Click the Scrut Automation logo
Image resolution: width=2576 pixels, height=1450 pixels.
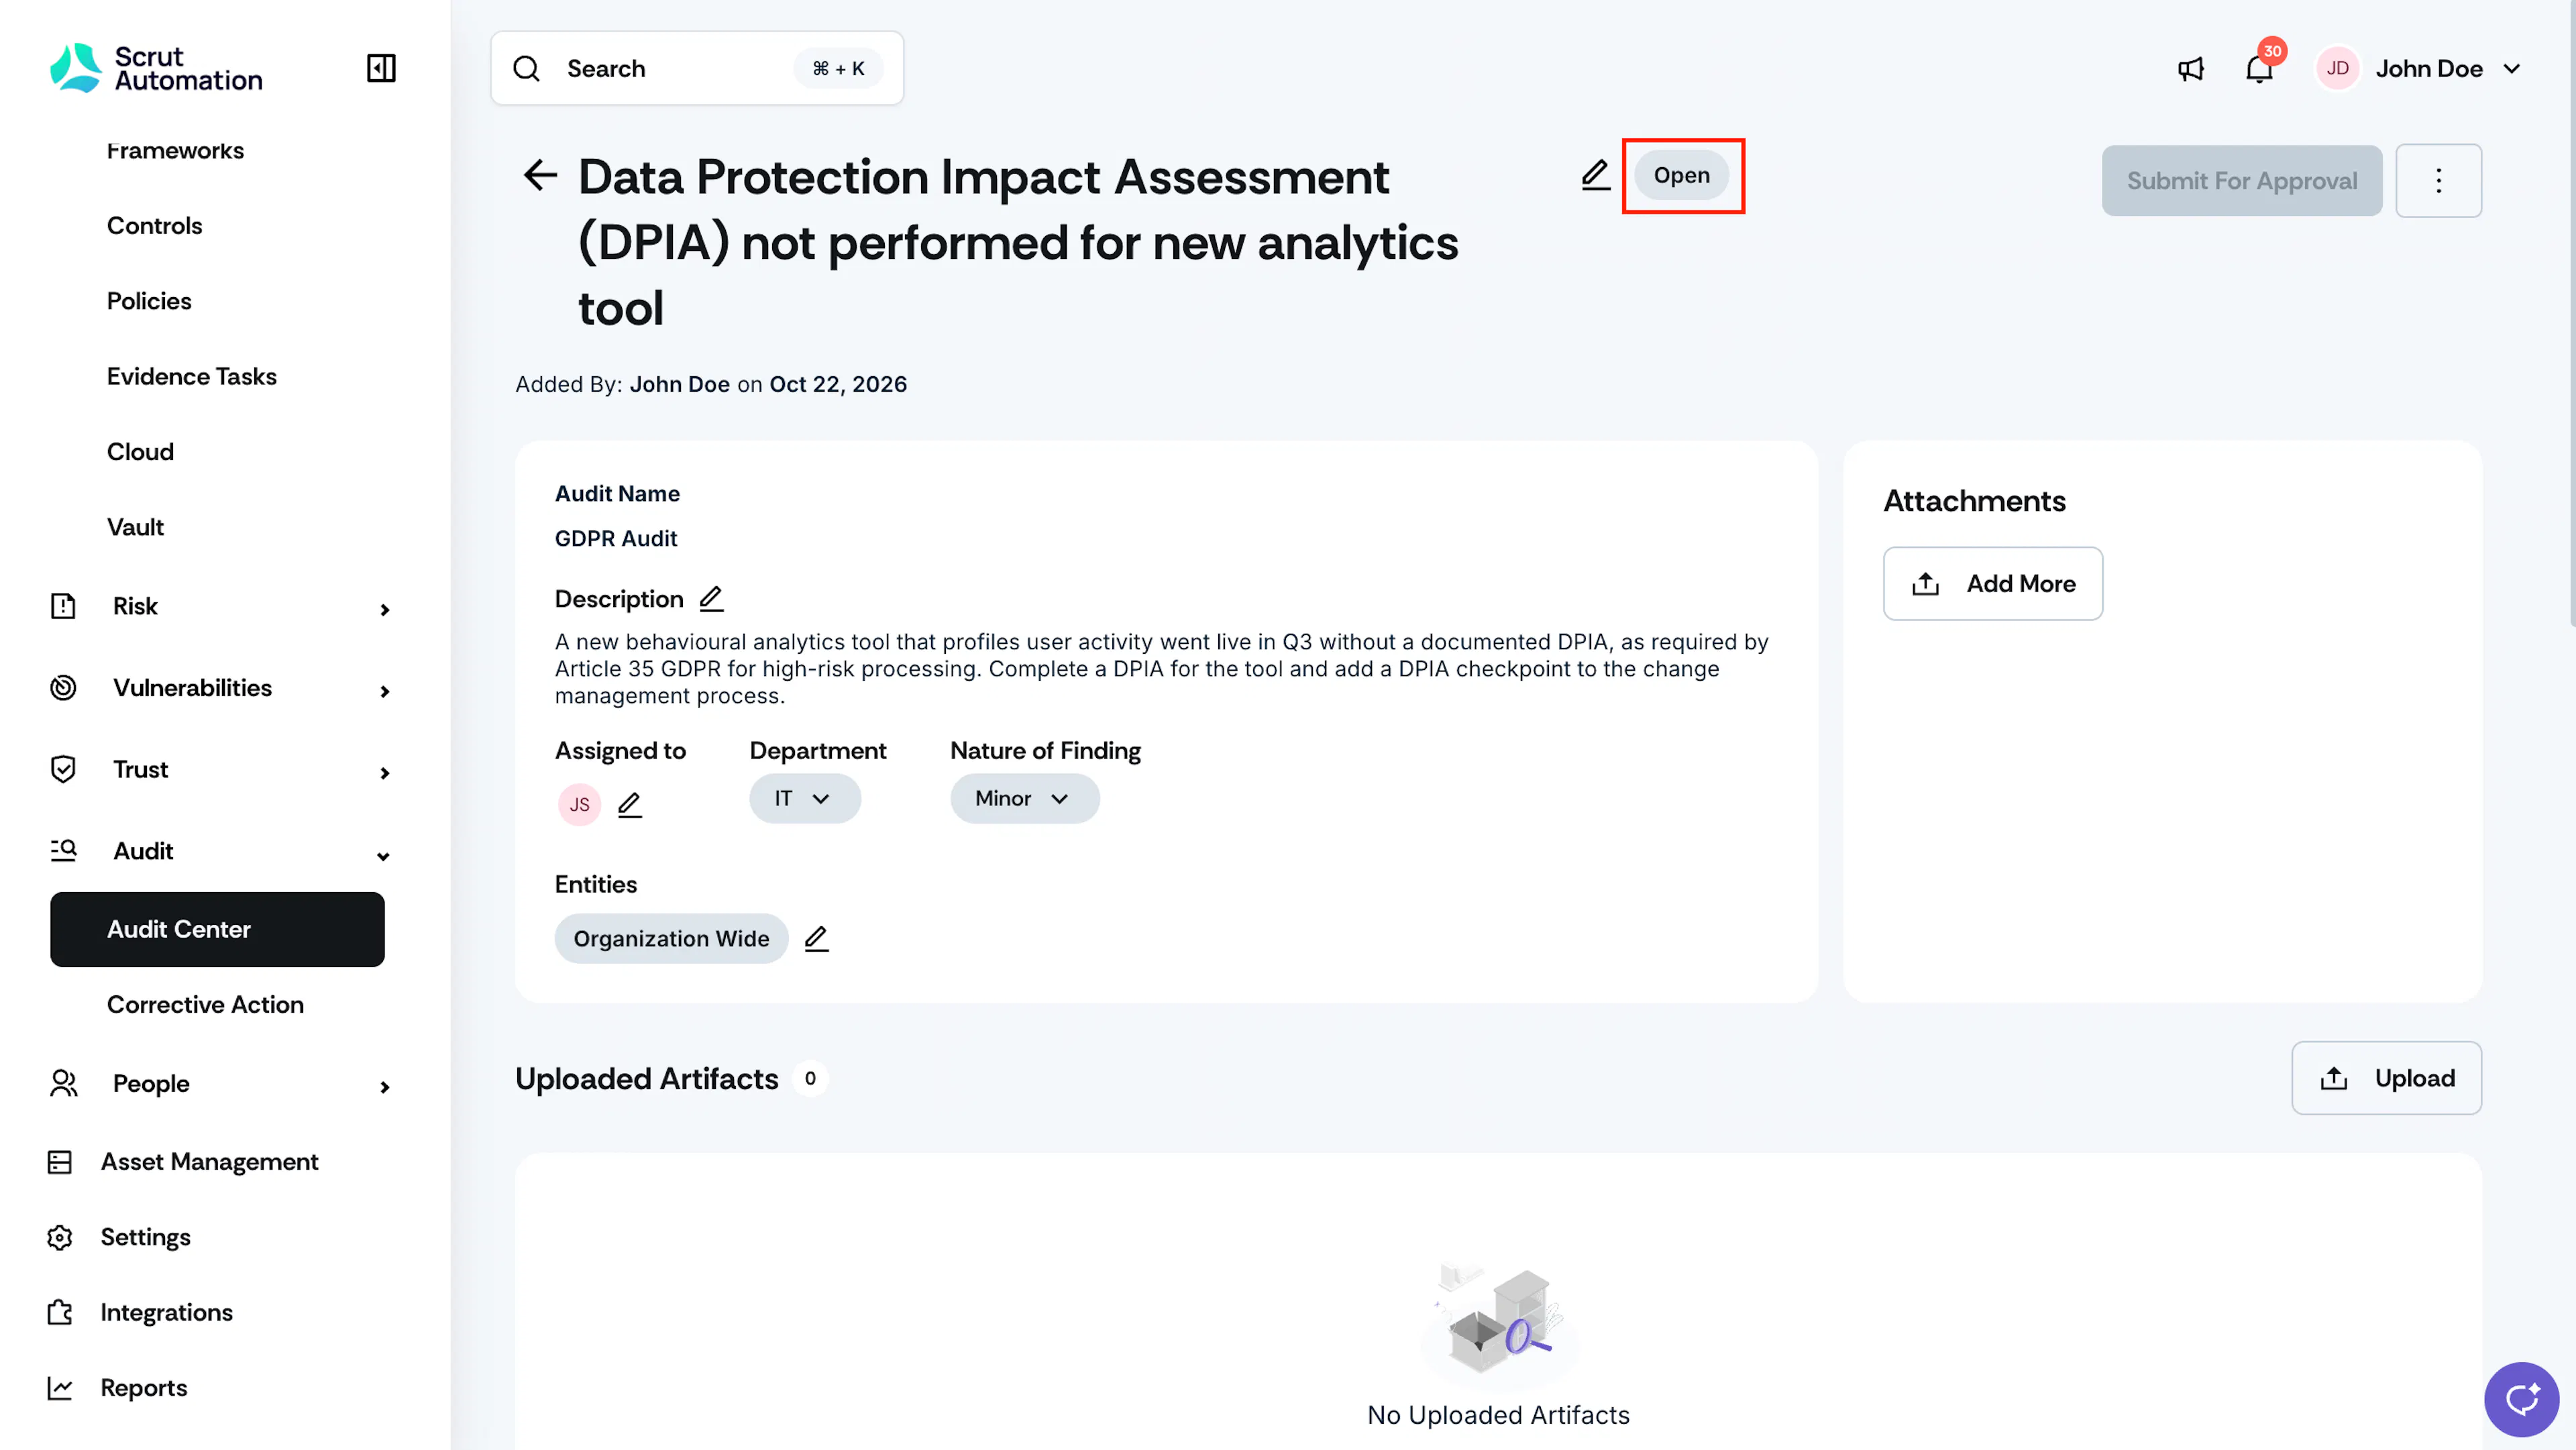pyautogui.click(x=157, y=68)
